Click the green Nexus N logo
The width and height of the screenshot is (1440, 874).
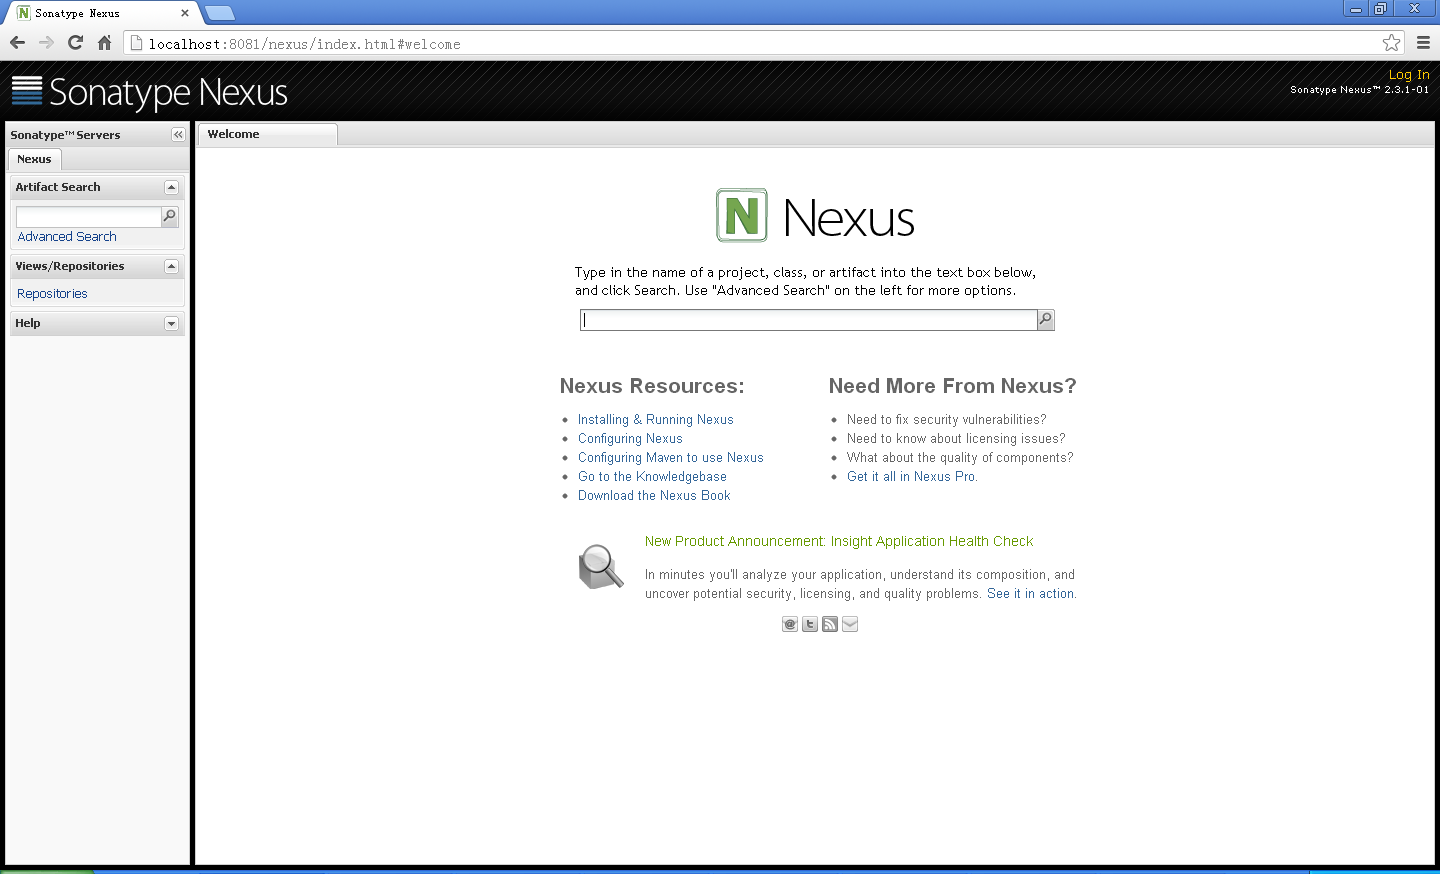[x=742, y=215]
